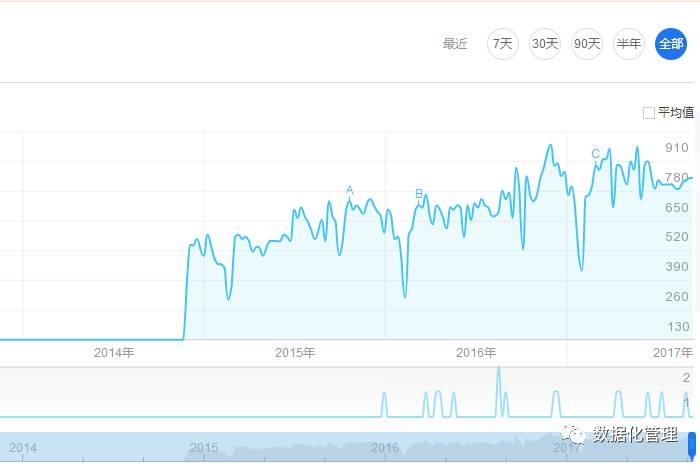This screenshot has height=465, width=700.
Task: Click the 2015 label in range selector
Action: coord(204,447)
